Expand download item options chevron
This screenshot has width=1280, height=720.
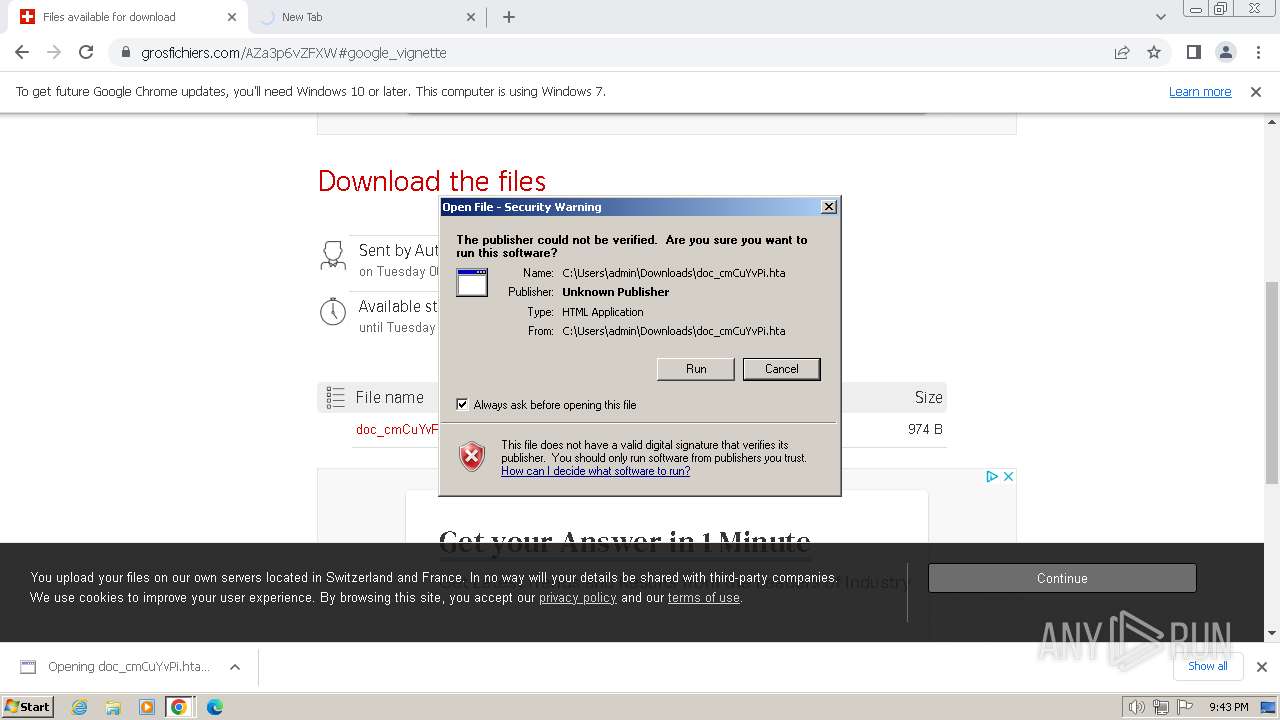coord(235,667)
